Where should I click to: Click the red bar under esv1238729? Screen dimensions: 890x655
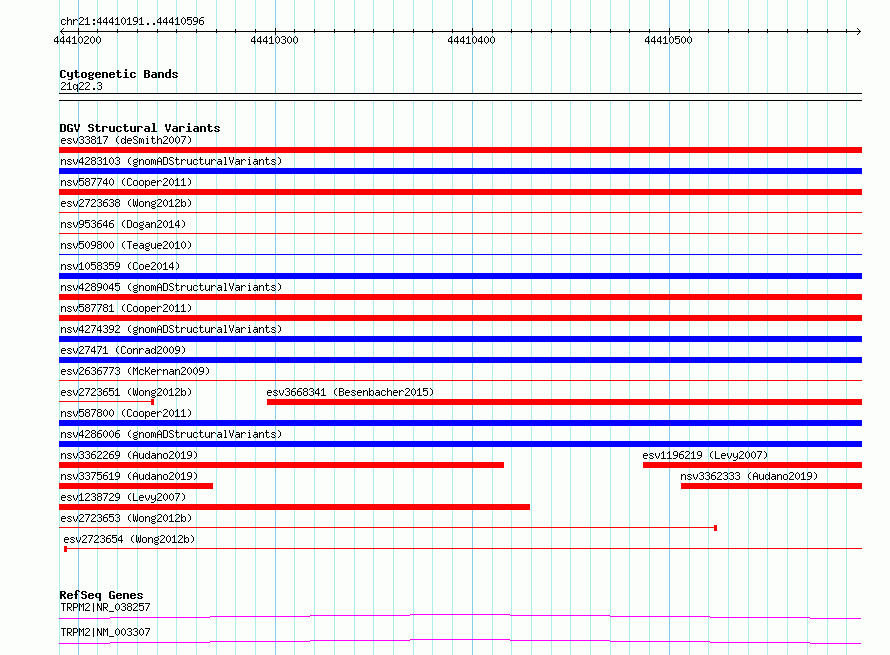pyautogui.click(x=295, y=507)
